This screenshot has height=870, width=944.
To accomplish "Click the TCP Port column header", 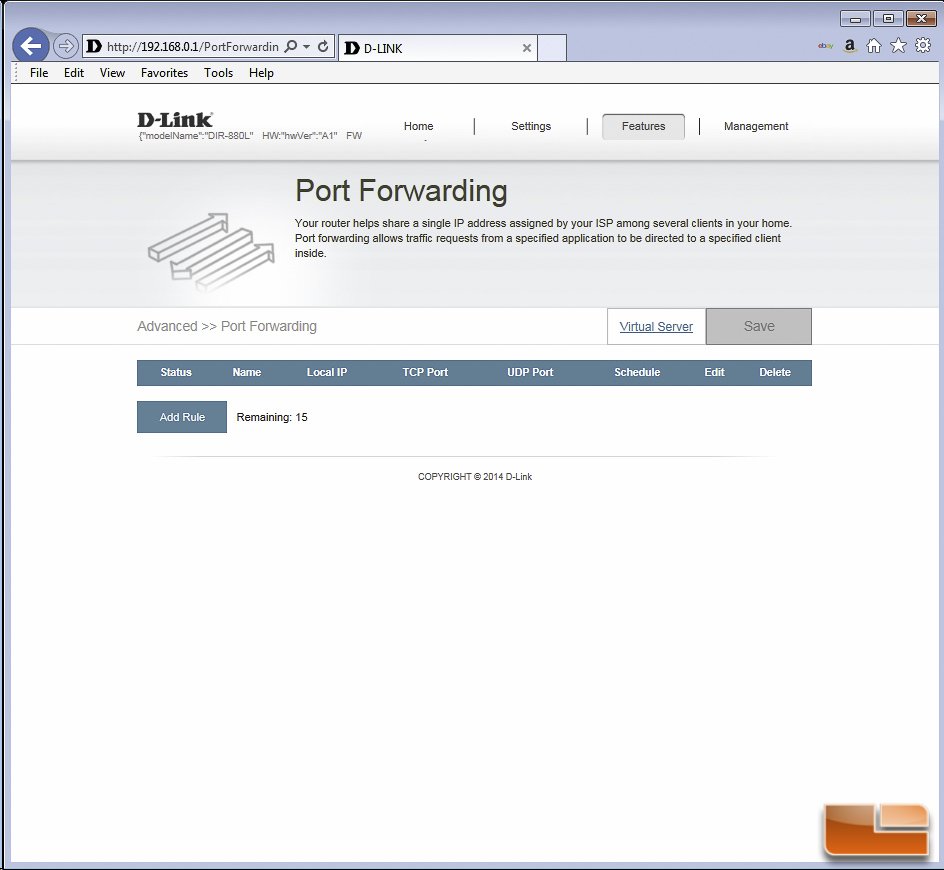I will pos(425,372).
